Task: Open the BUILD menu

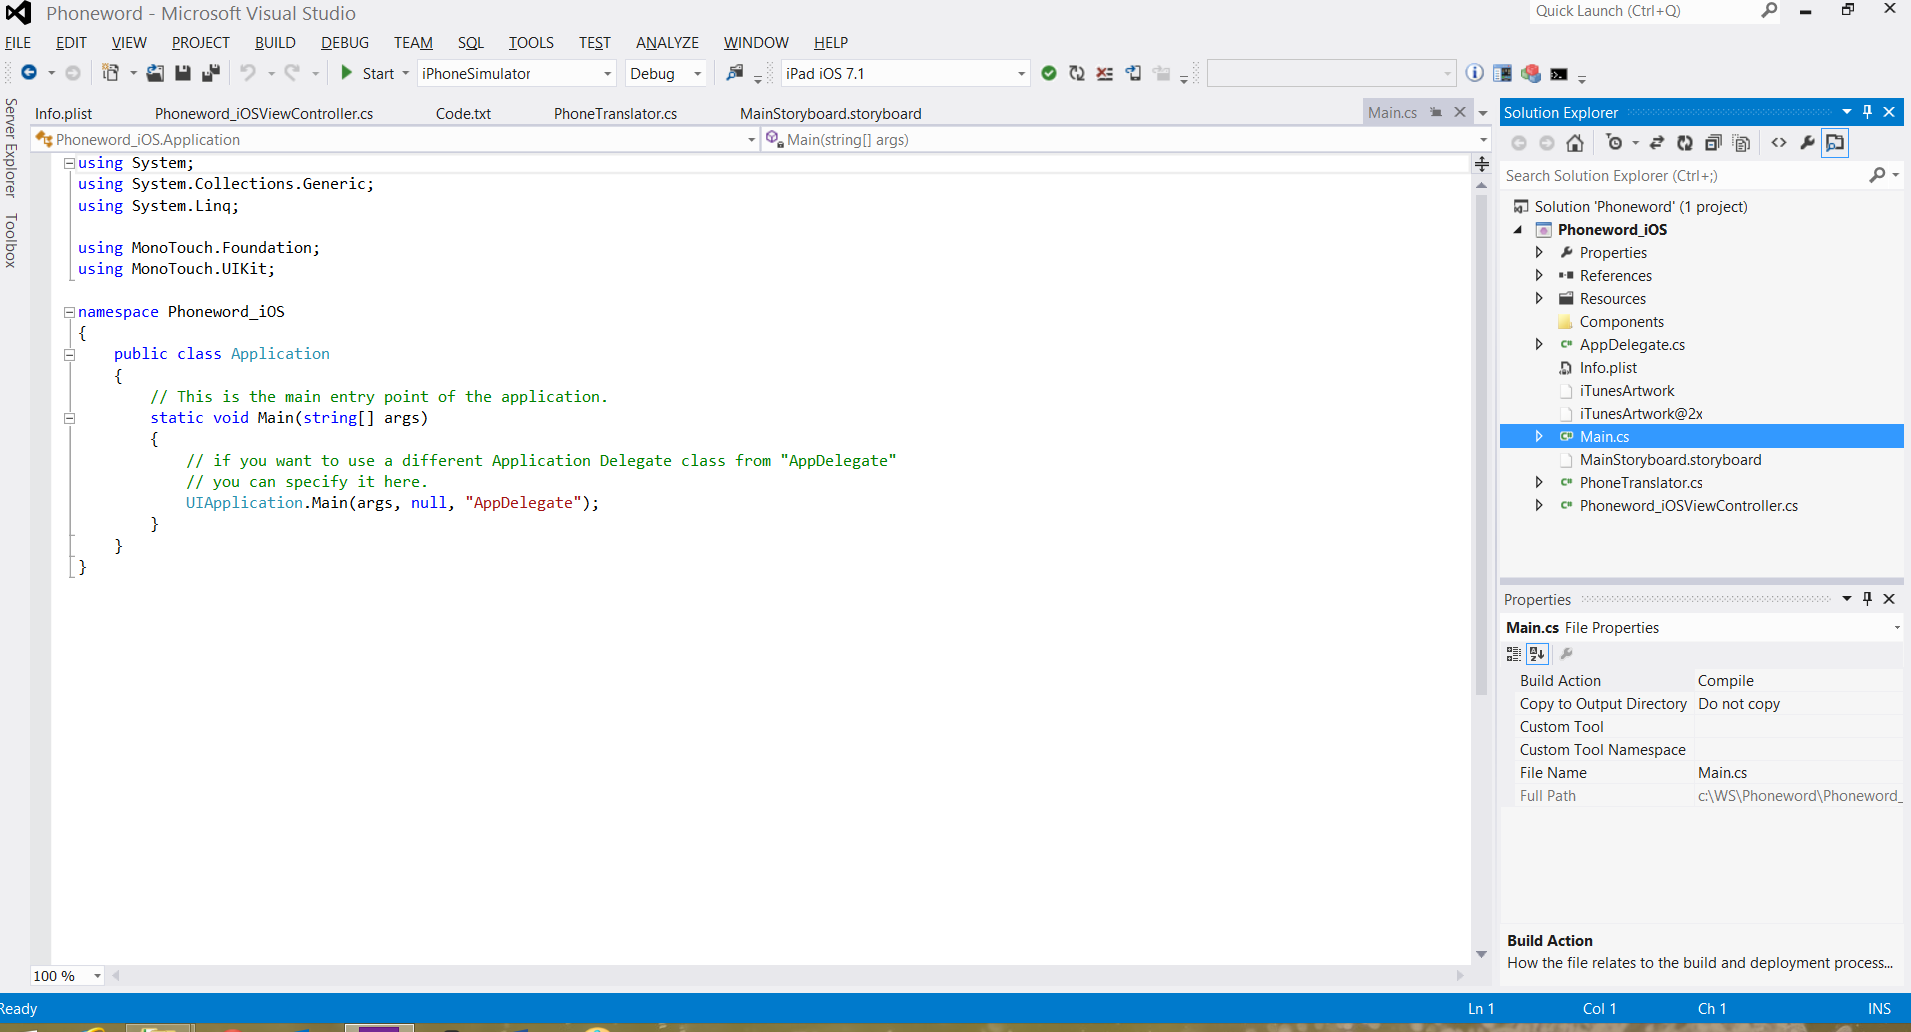Action: coord(275,43)
